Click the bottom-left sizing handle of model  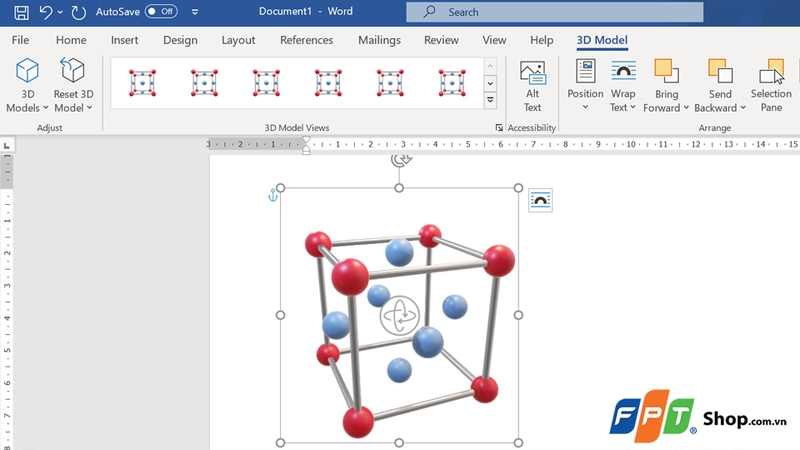click(280, 443)
